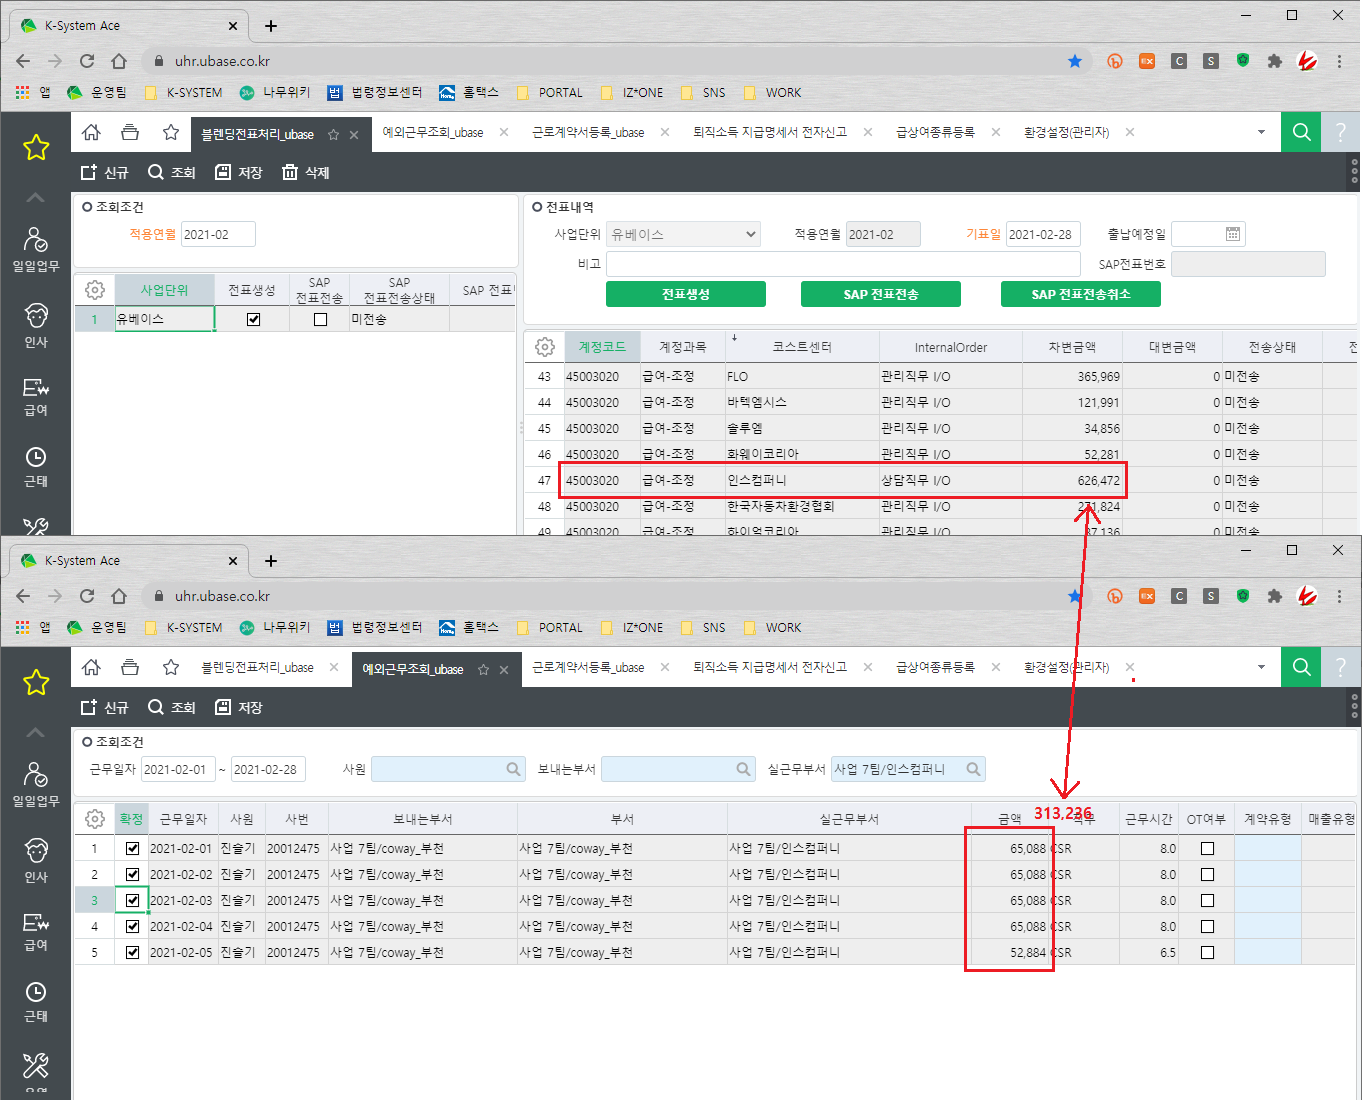Toggle OT여부 checkbox for 2021-02-01 row
The width and height of the screenshot is (1362, 1100).
click(1207, 848)
